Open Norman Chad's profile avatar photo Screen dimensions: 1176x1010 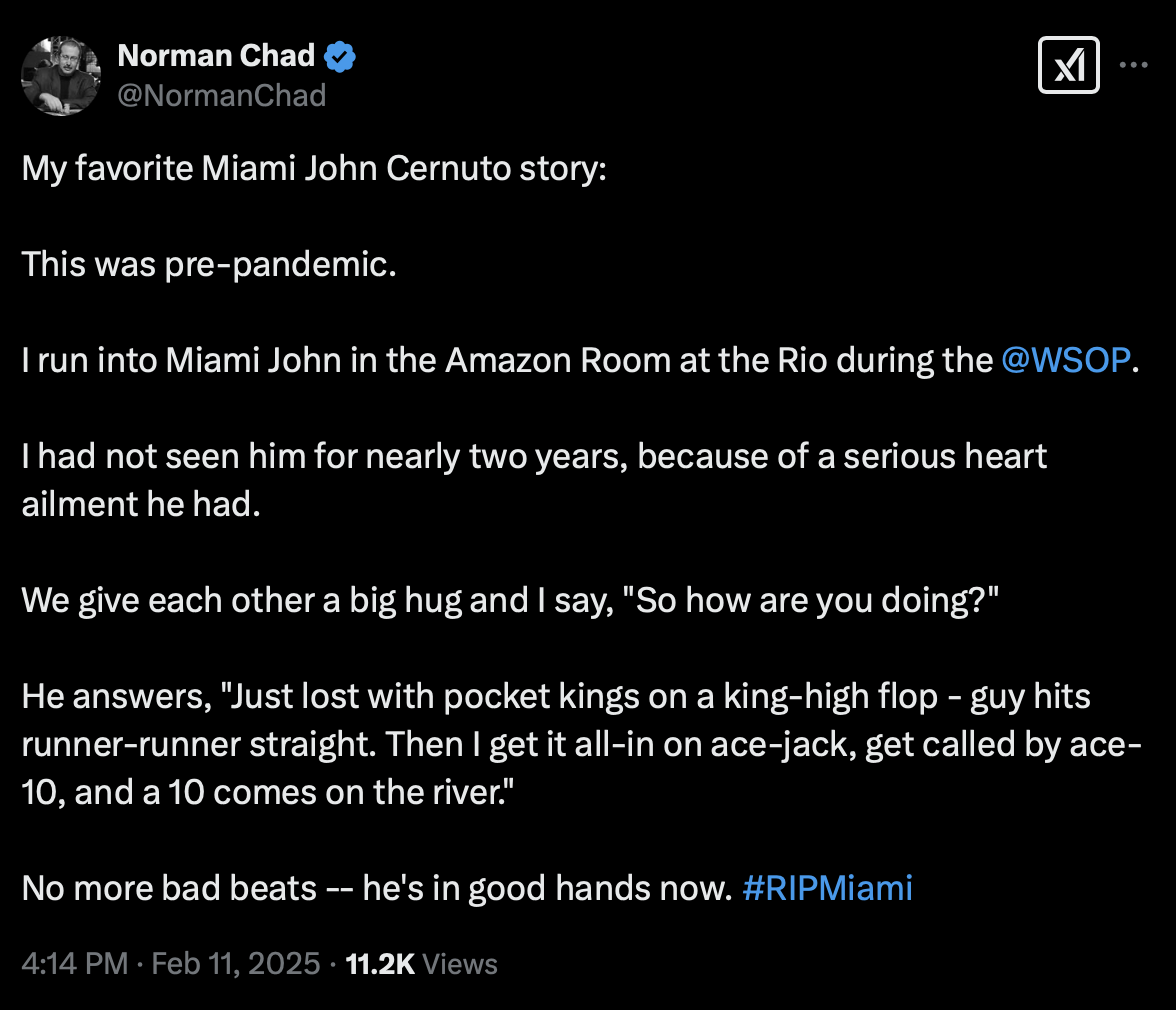61,76
